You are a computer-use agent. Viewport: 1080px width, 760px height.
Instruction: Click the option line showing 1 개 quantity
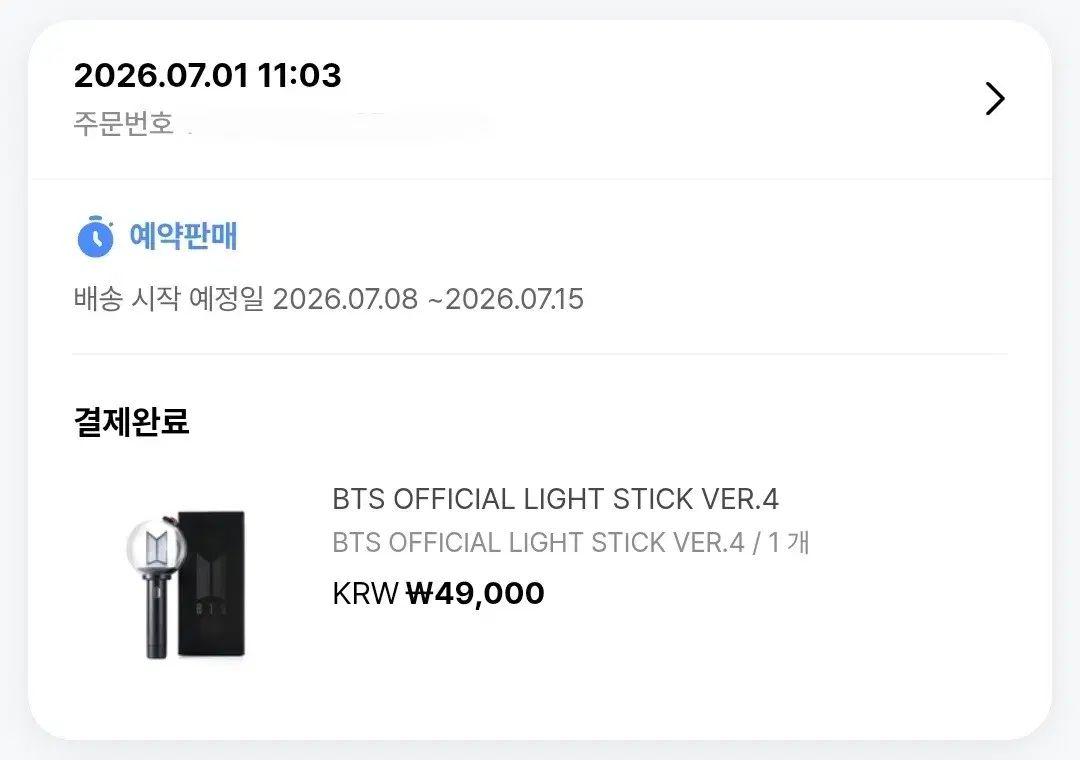(571, 543)
